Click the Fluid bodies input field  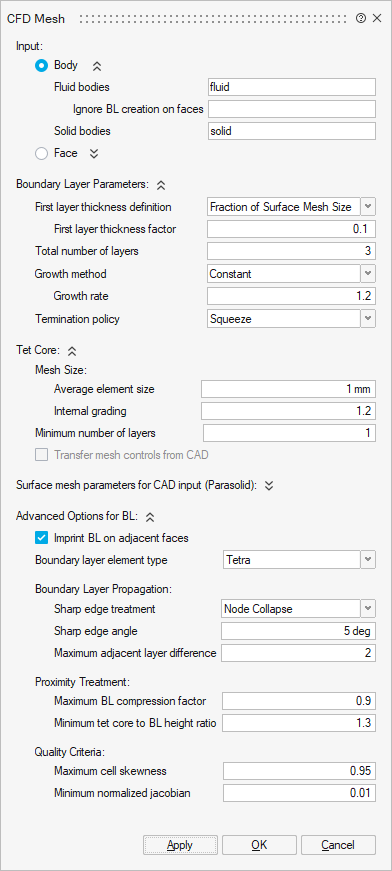(292, 87)
